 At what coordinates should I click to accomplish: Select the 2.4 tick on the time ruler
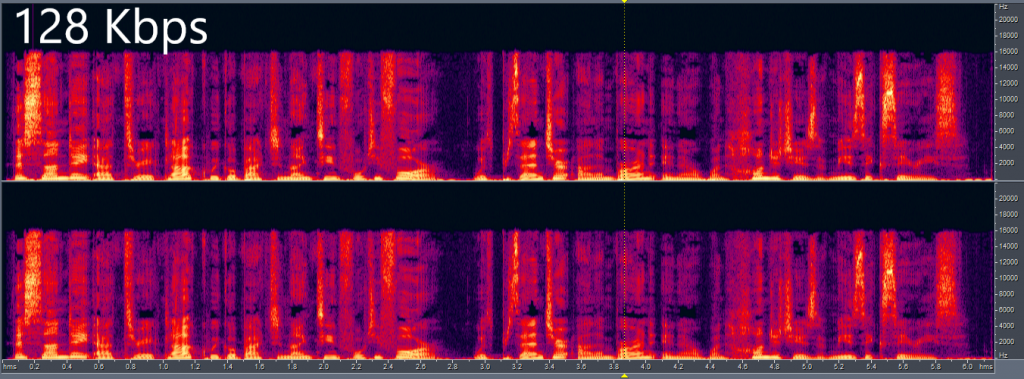click(388, 367)
